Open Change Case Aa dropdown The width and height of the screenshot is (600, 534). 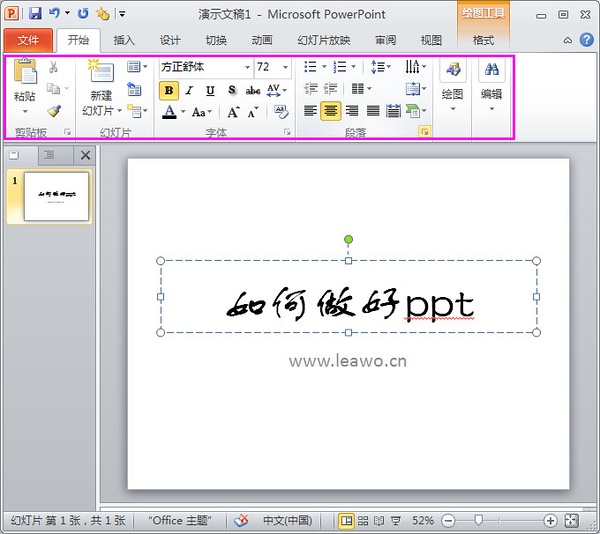tap(202, 112)
